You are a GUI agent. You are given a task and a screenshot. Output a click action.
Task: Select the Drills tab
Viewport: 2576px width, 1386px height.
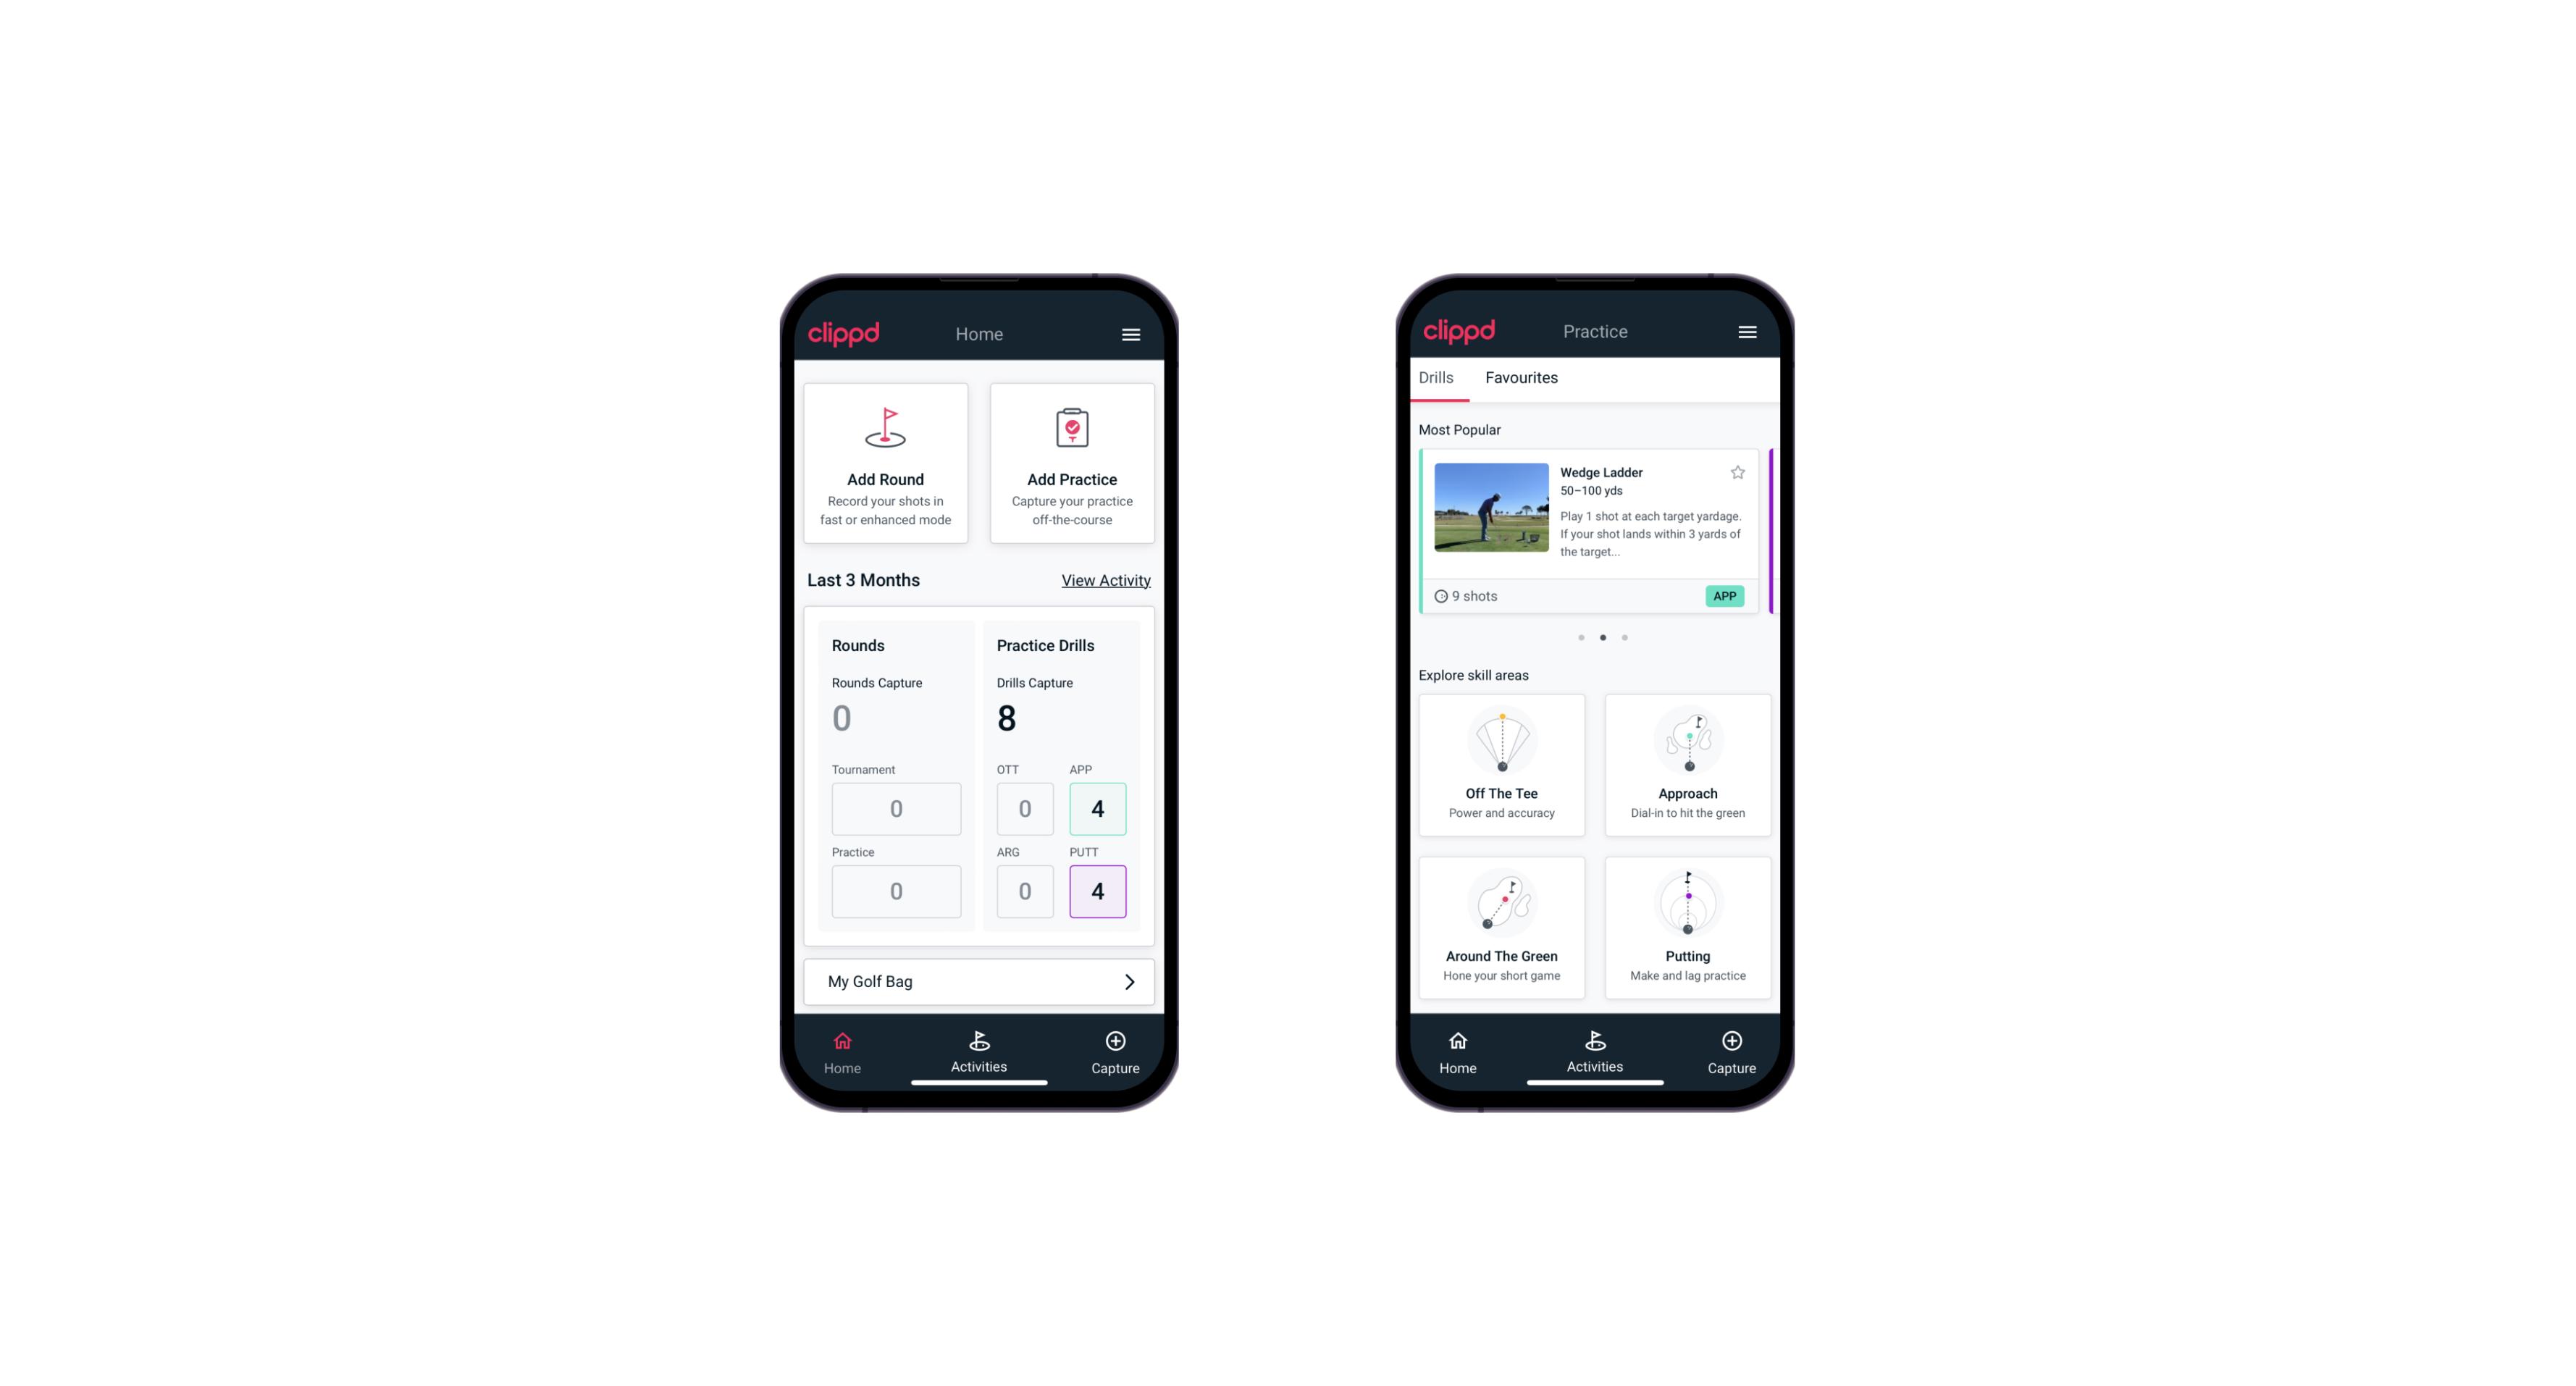[1435, 377]
